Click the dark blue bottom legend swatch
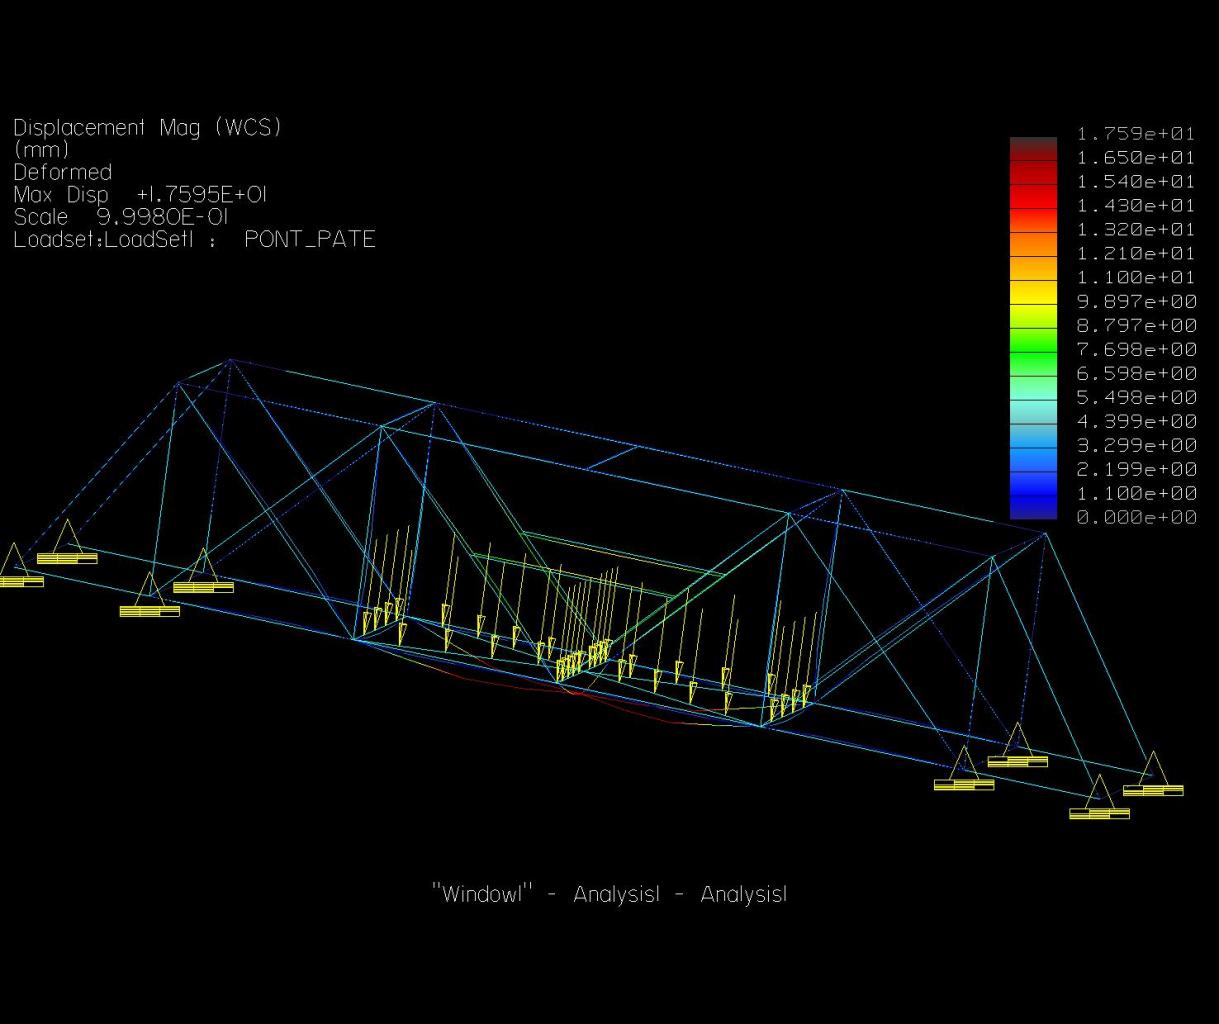The height and width of the screenshot is (1024, 1219). (x=1033, y=508)
